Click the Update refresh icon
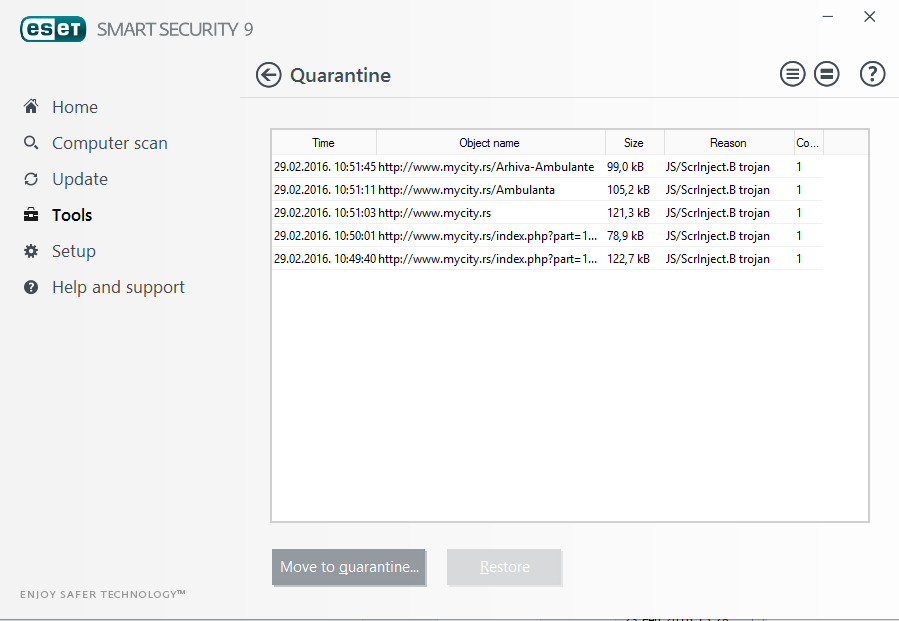Screen dimensions: 899x621 [x=31, y=179]
